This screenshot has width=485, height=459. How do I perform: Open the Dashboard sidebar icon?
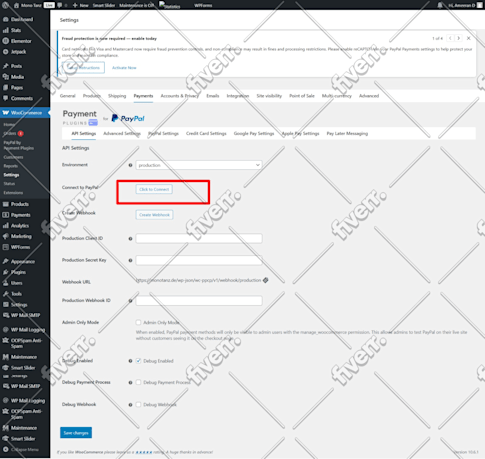(6, 19)
